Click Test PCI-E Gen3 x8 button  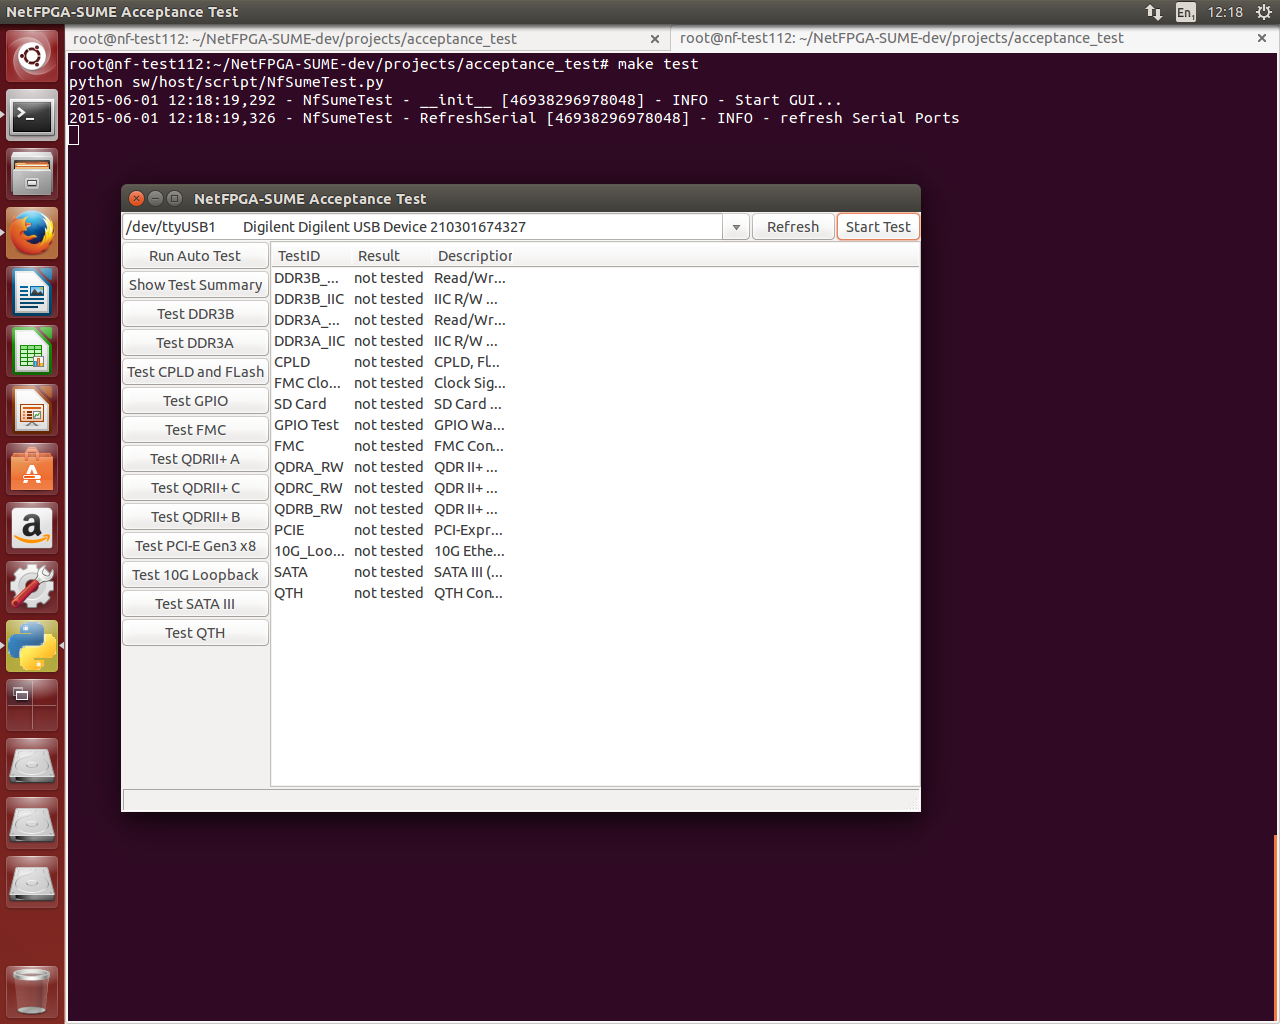point(195,546)
